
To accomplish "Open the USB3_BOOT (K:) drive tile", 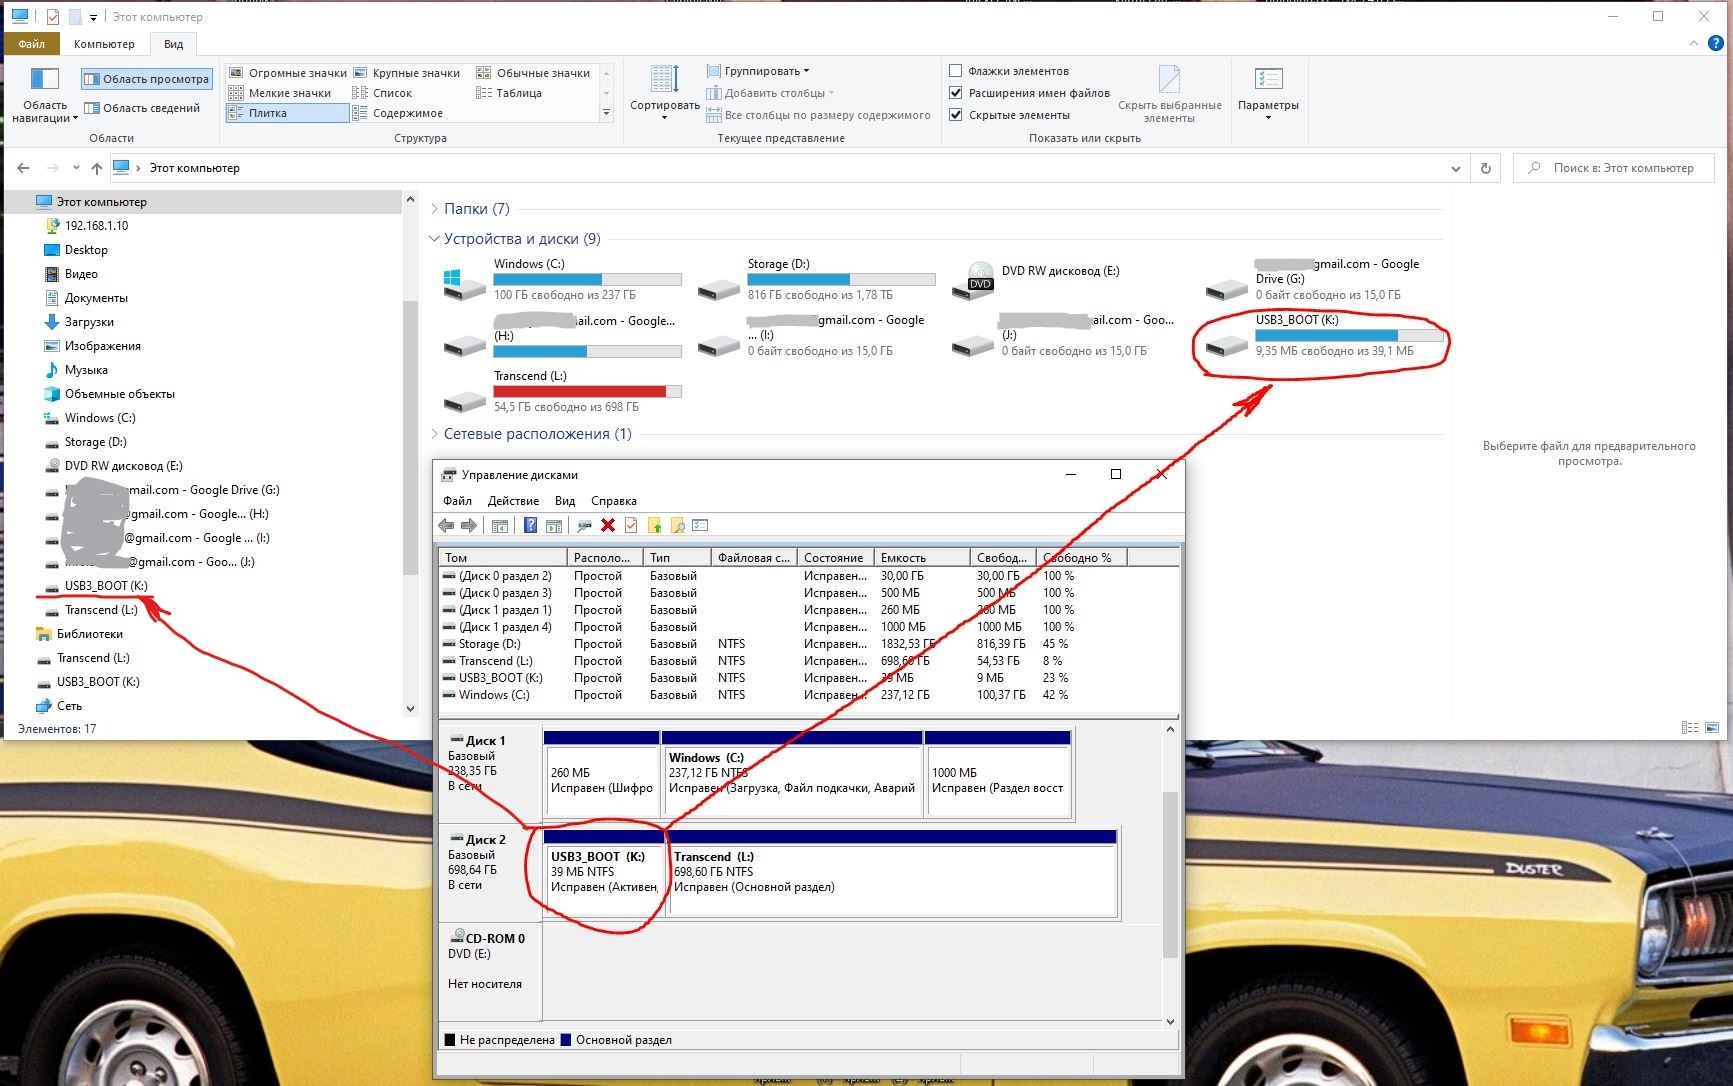I will [x=1325, y=336].
